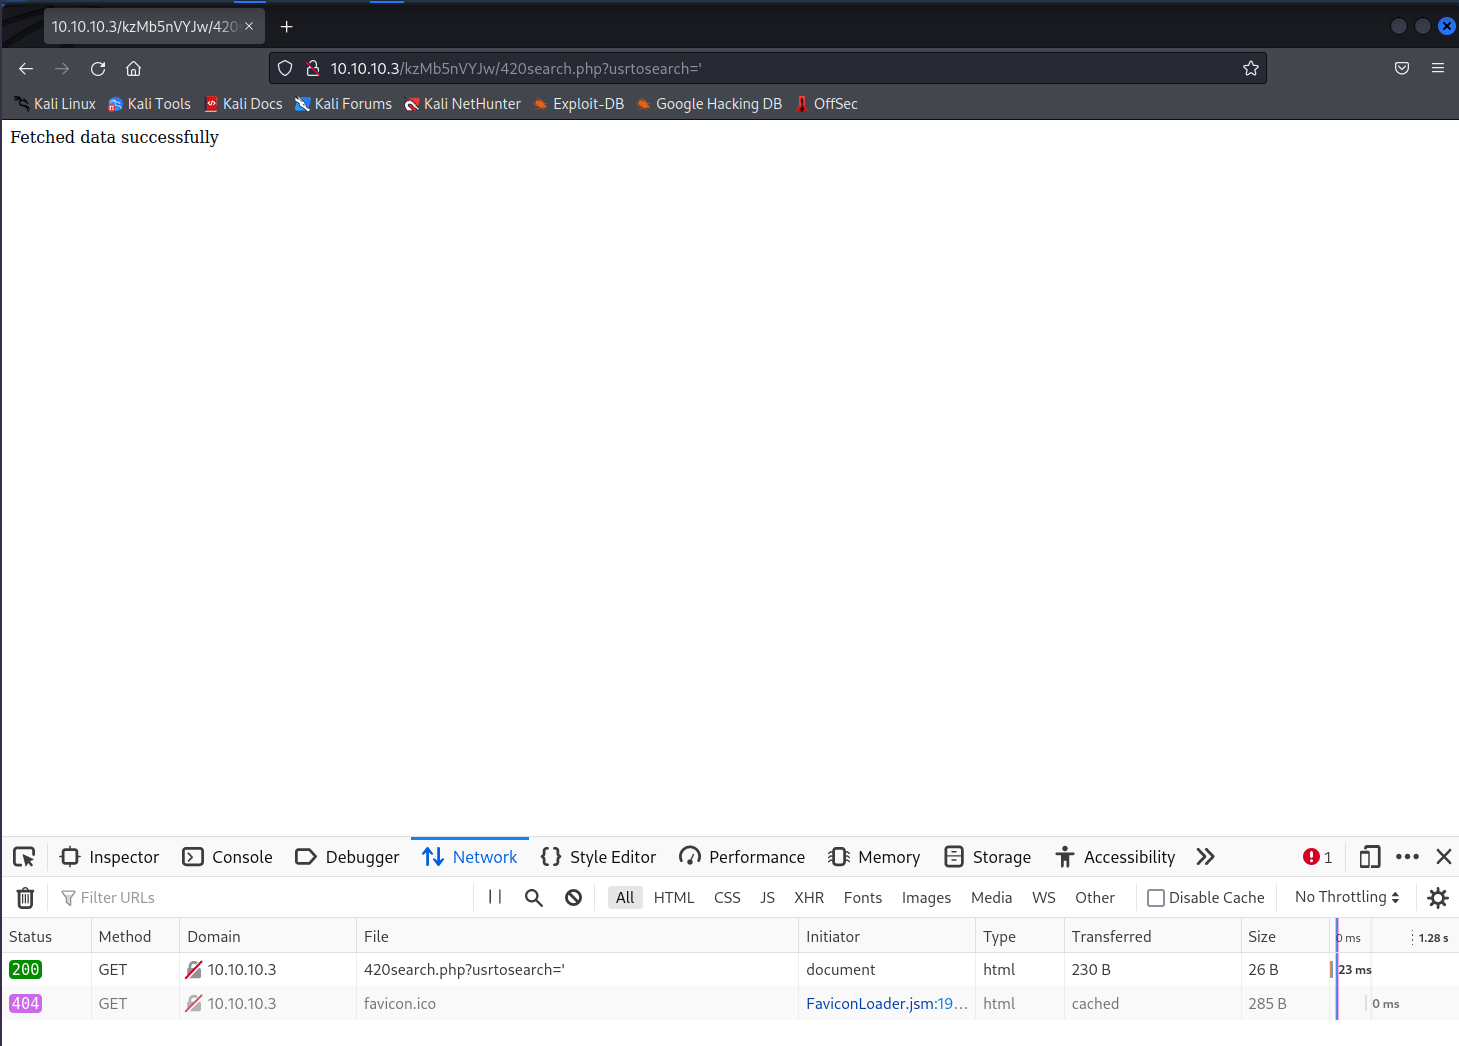Open the Firefox home page
This screenshot has width=1459, height=1046.
pos(133,68)
